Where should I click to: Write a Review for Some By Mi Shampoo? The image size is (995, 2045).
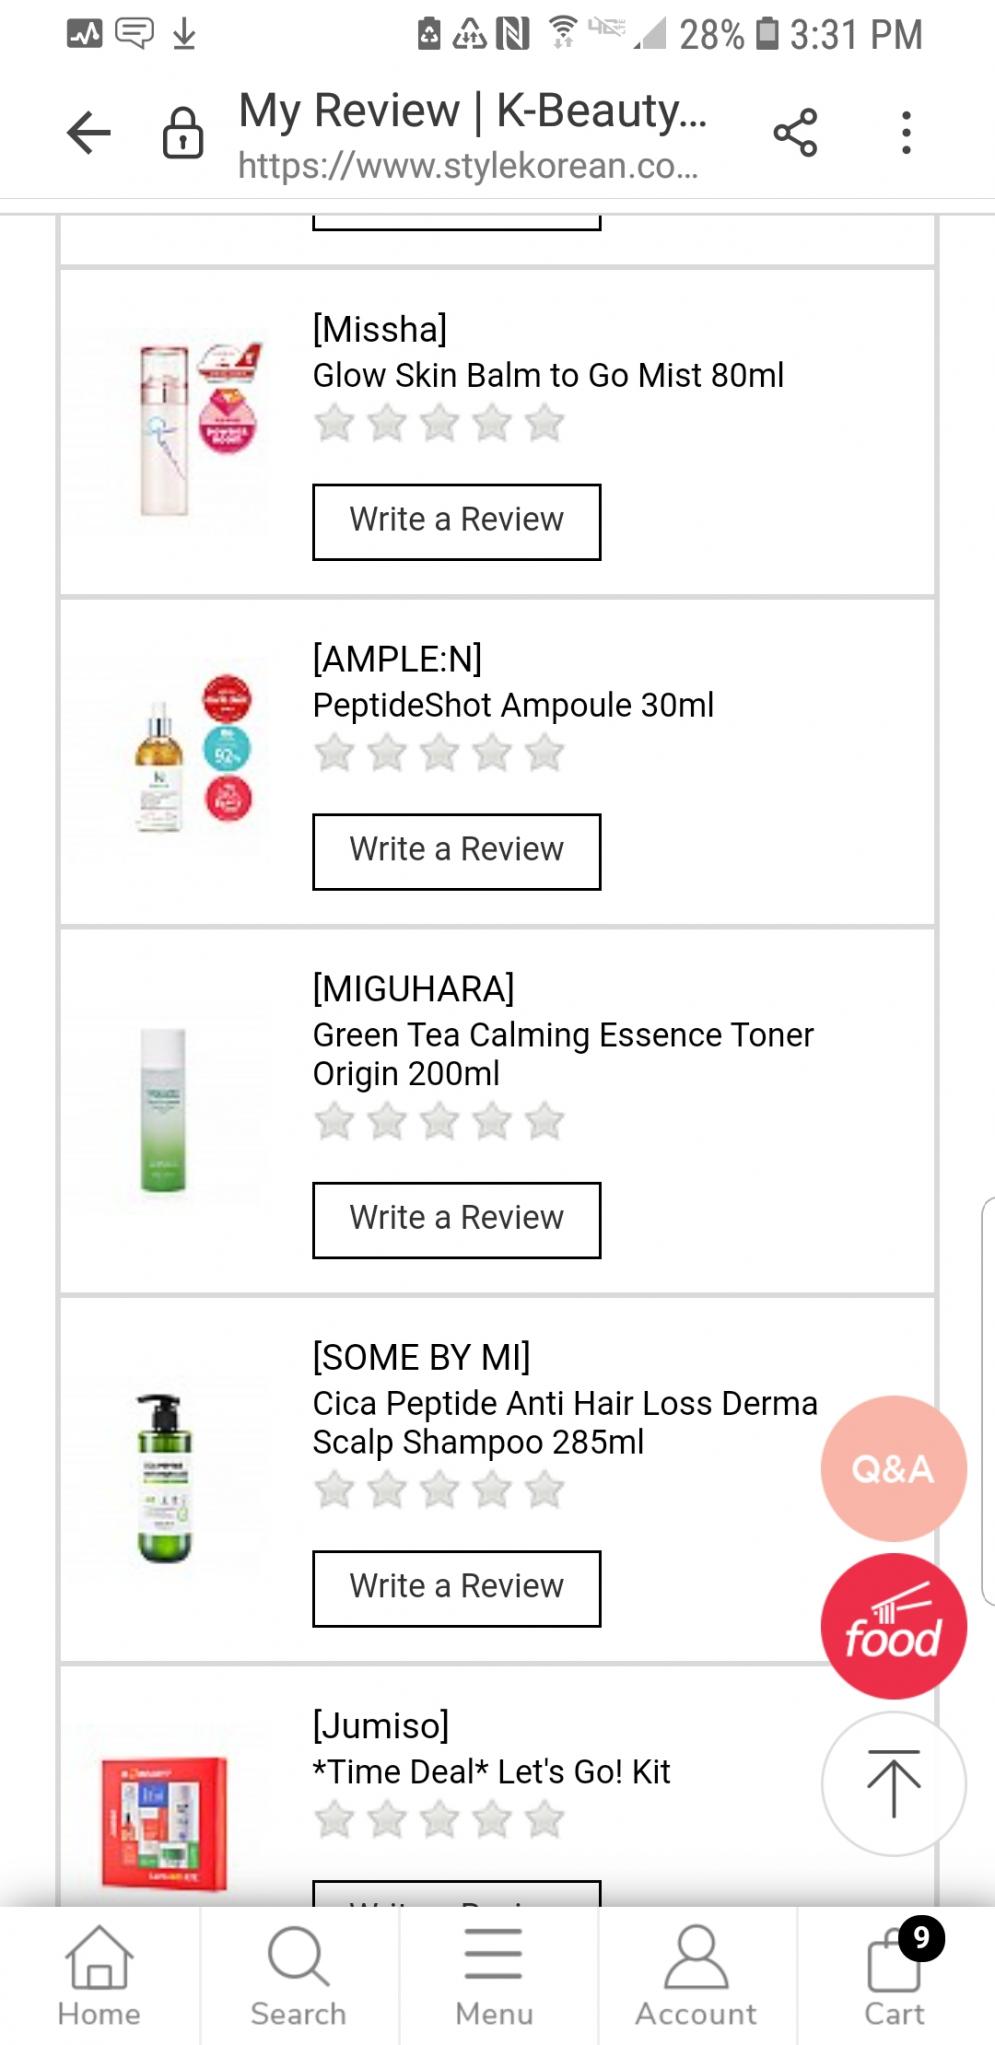click(457, 1589)
